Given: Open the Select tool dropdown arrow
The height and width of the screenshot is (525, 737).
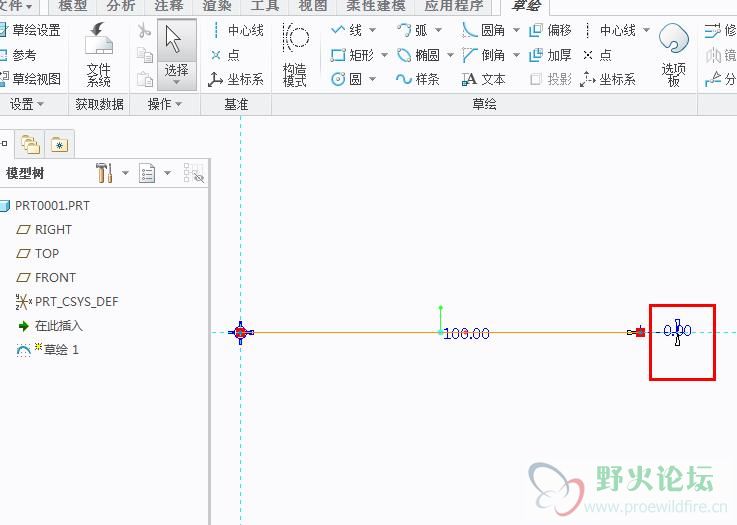Looking at the screenshot, I should tap(176, 82).
